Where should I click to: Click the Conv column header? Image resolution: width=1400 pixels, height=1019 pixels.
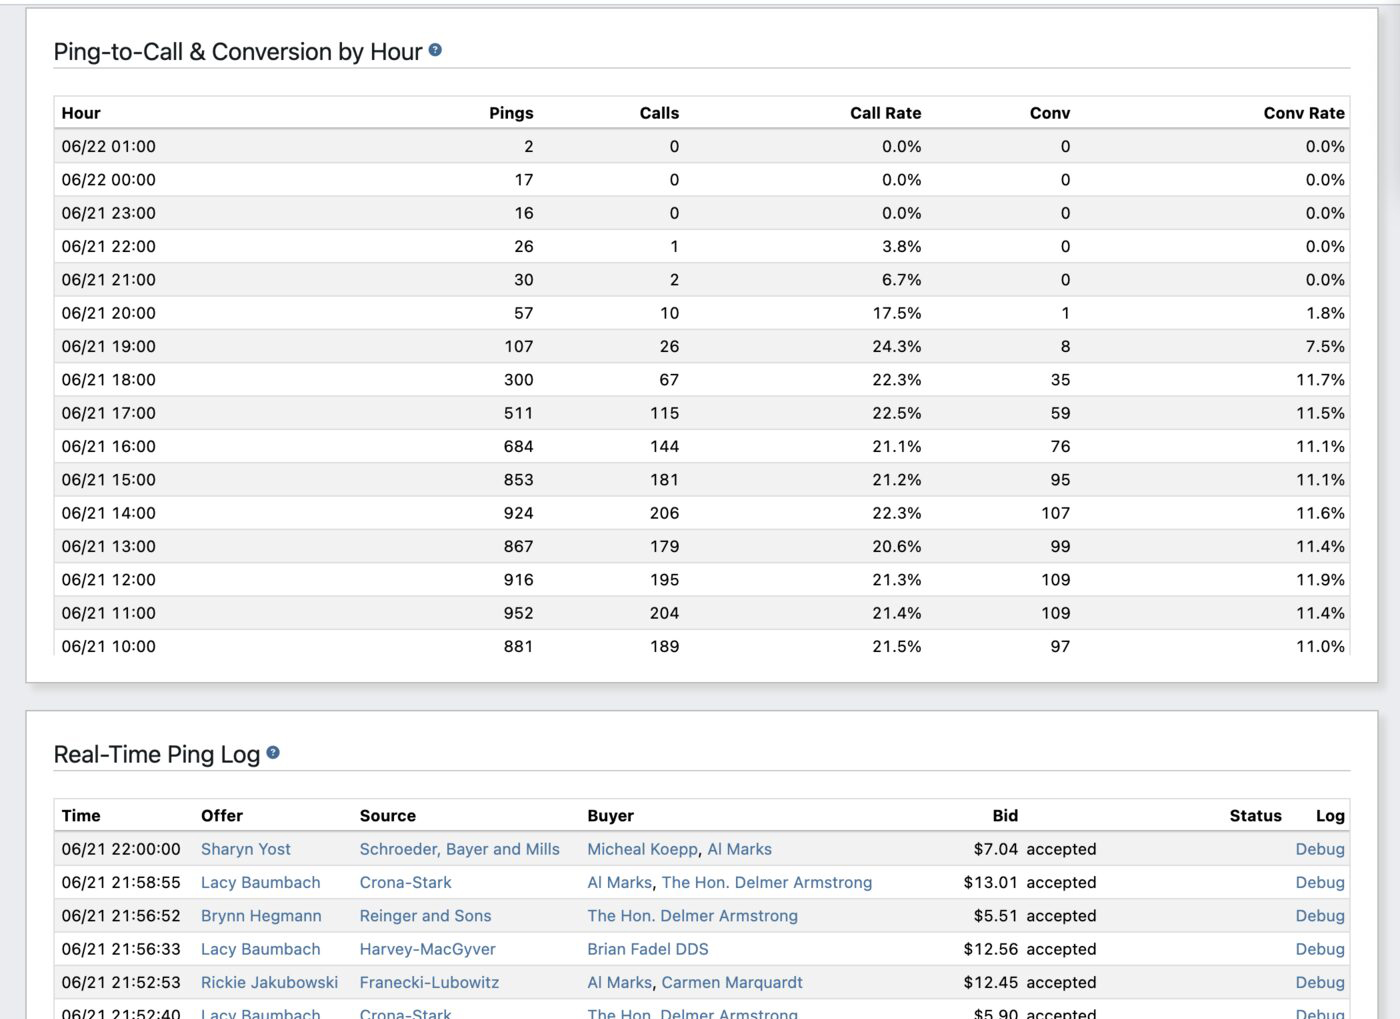[x=1050, y=113]
